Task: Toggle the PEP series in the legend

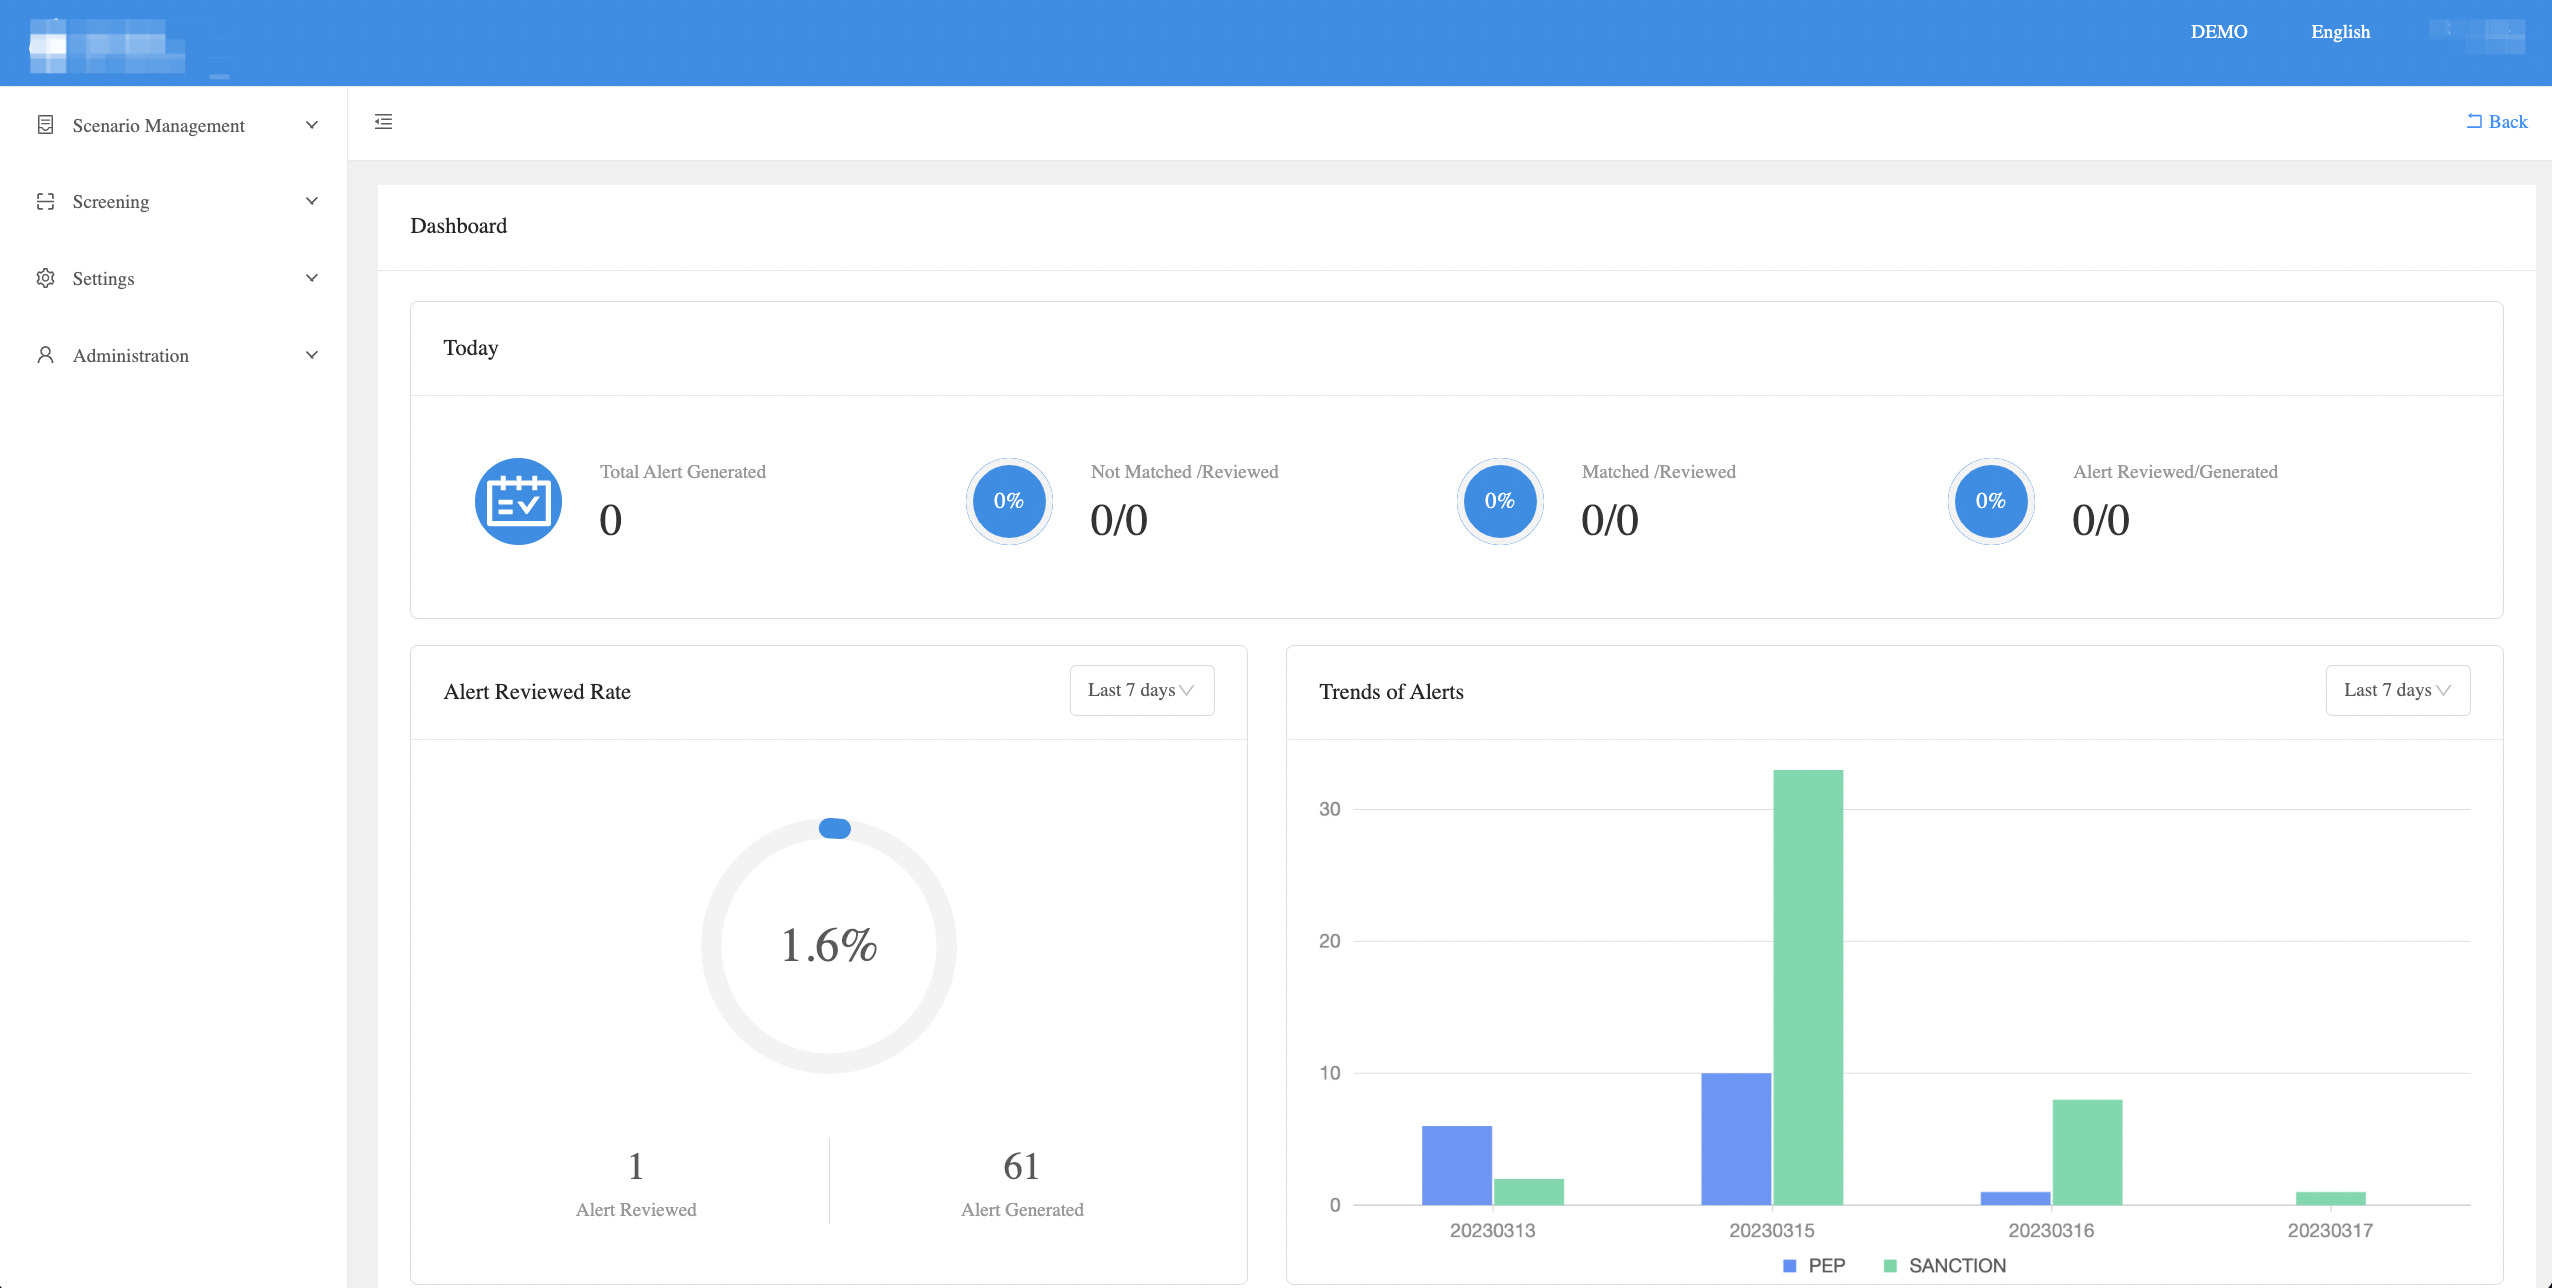Action: tap(1815, 1264)
